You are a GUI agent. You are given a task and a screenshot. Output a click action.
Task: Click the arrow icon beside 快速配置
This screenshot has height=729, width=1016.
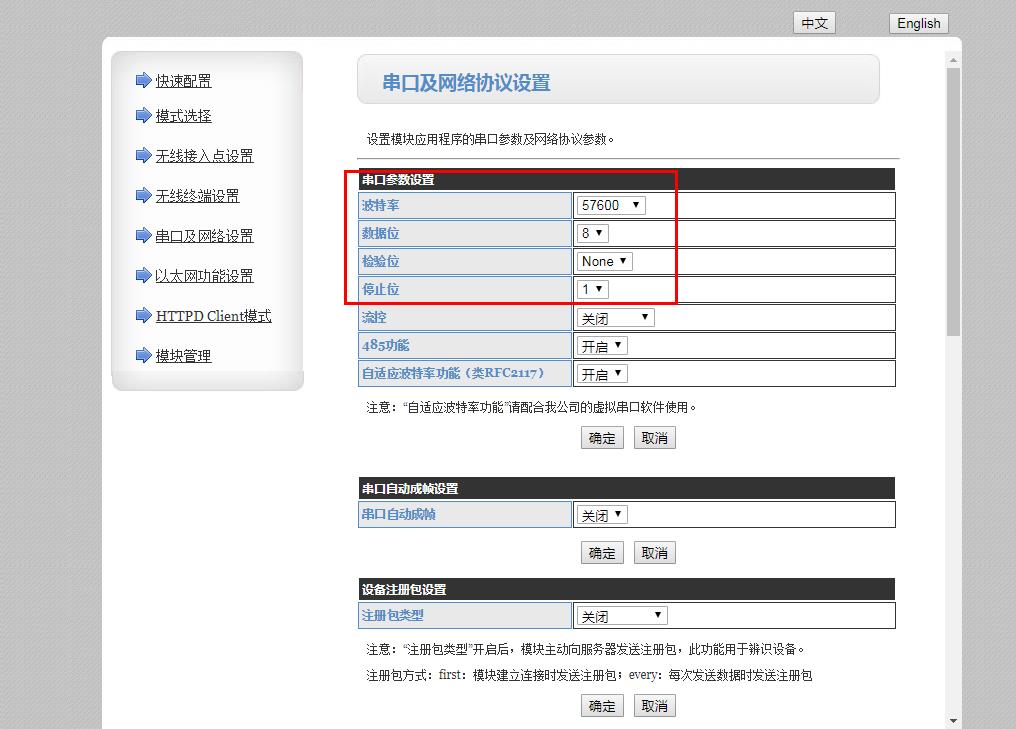(x=143, y=81)
